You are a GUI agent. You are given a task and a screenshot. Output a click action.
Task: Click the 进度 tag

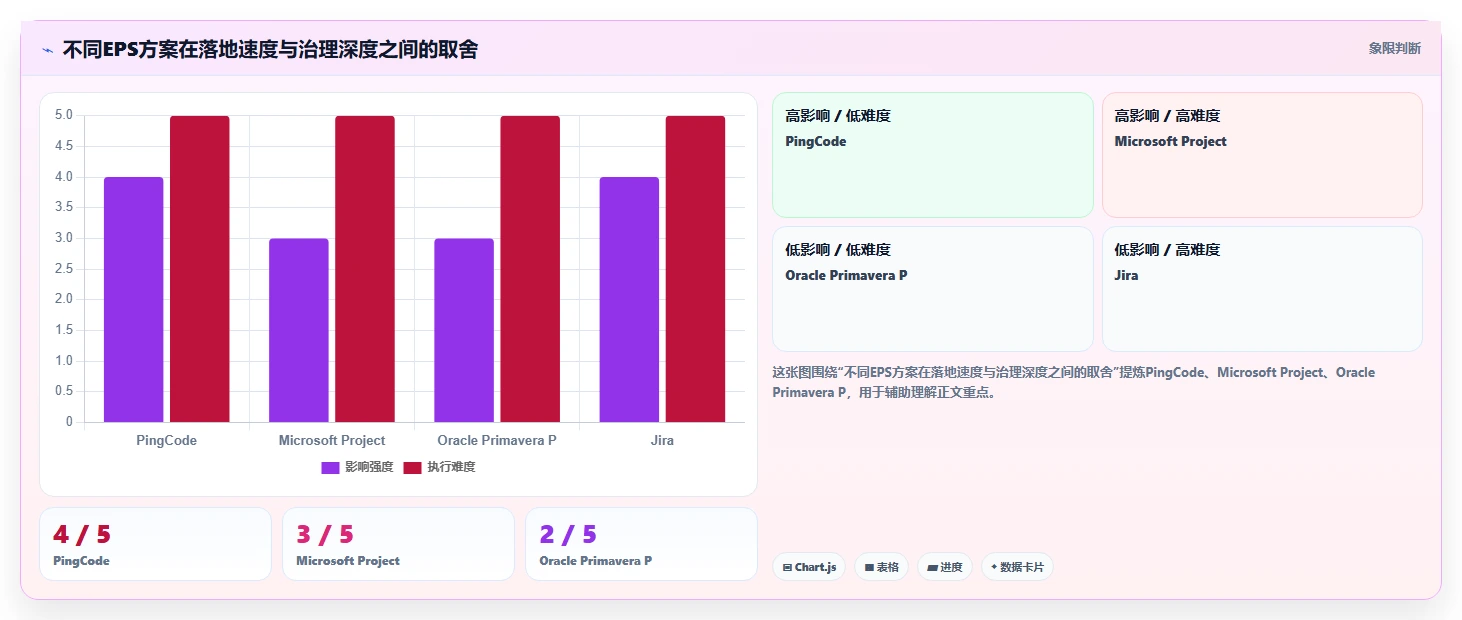tap(945, 567)
